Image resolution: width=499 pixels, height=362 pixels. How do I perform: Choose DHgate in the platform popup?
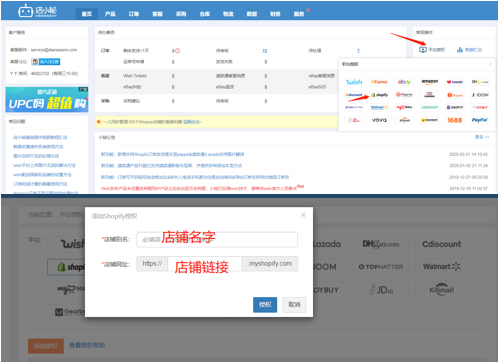pyautogui.click(x=480, y=82)
